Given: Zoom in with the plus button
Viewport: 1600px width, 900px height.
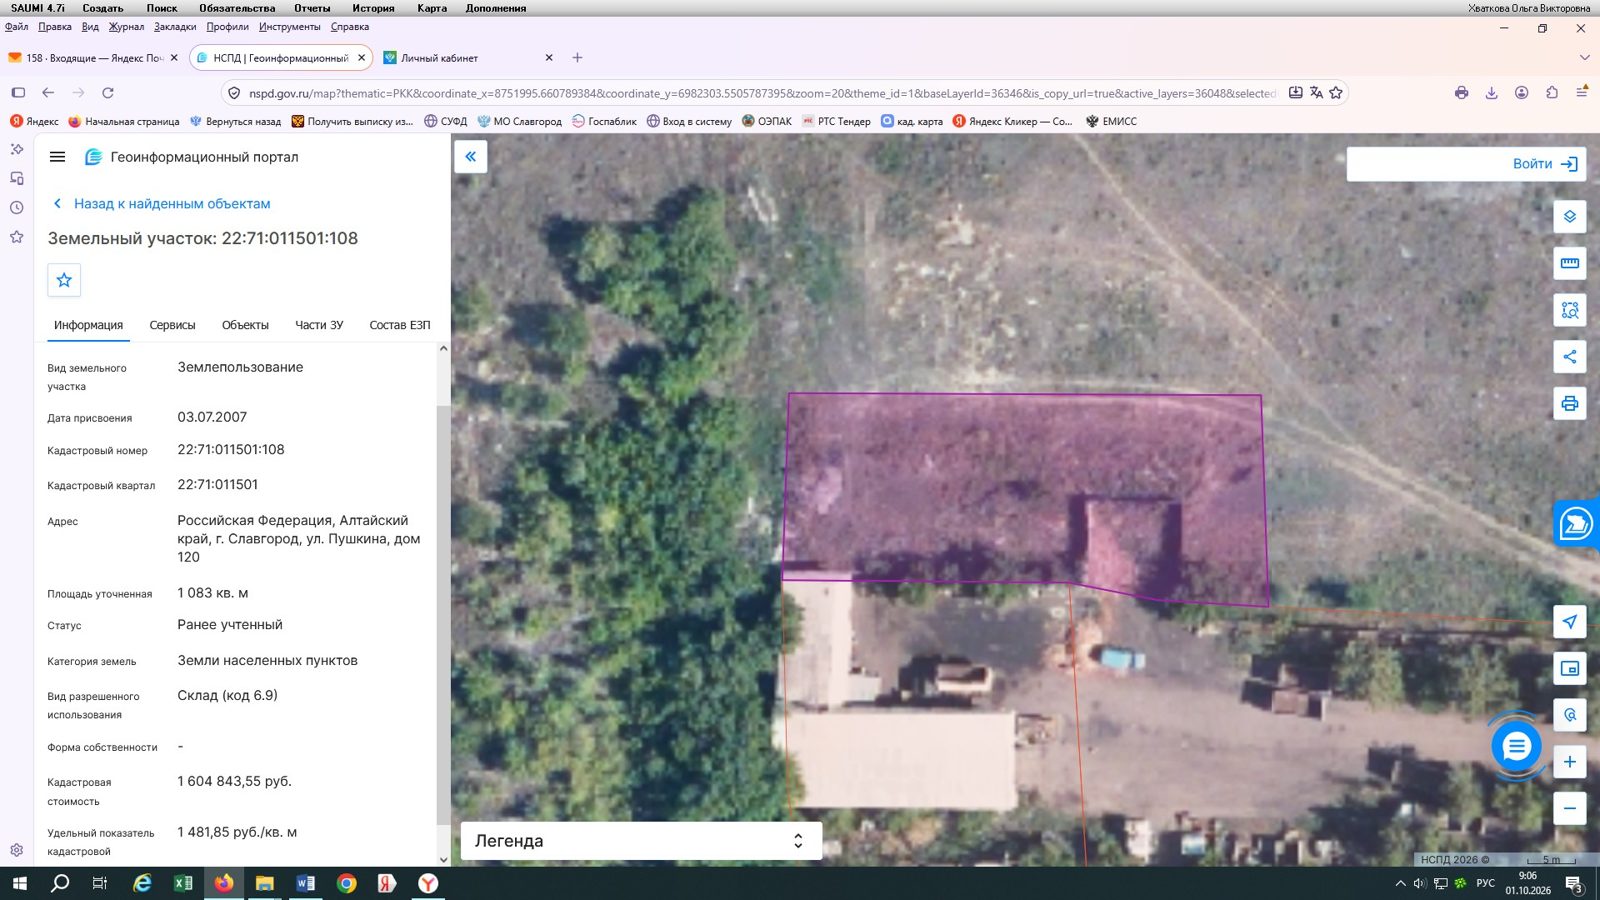Looking at the screenshot, I should coord(1569,762).
